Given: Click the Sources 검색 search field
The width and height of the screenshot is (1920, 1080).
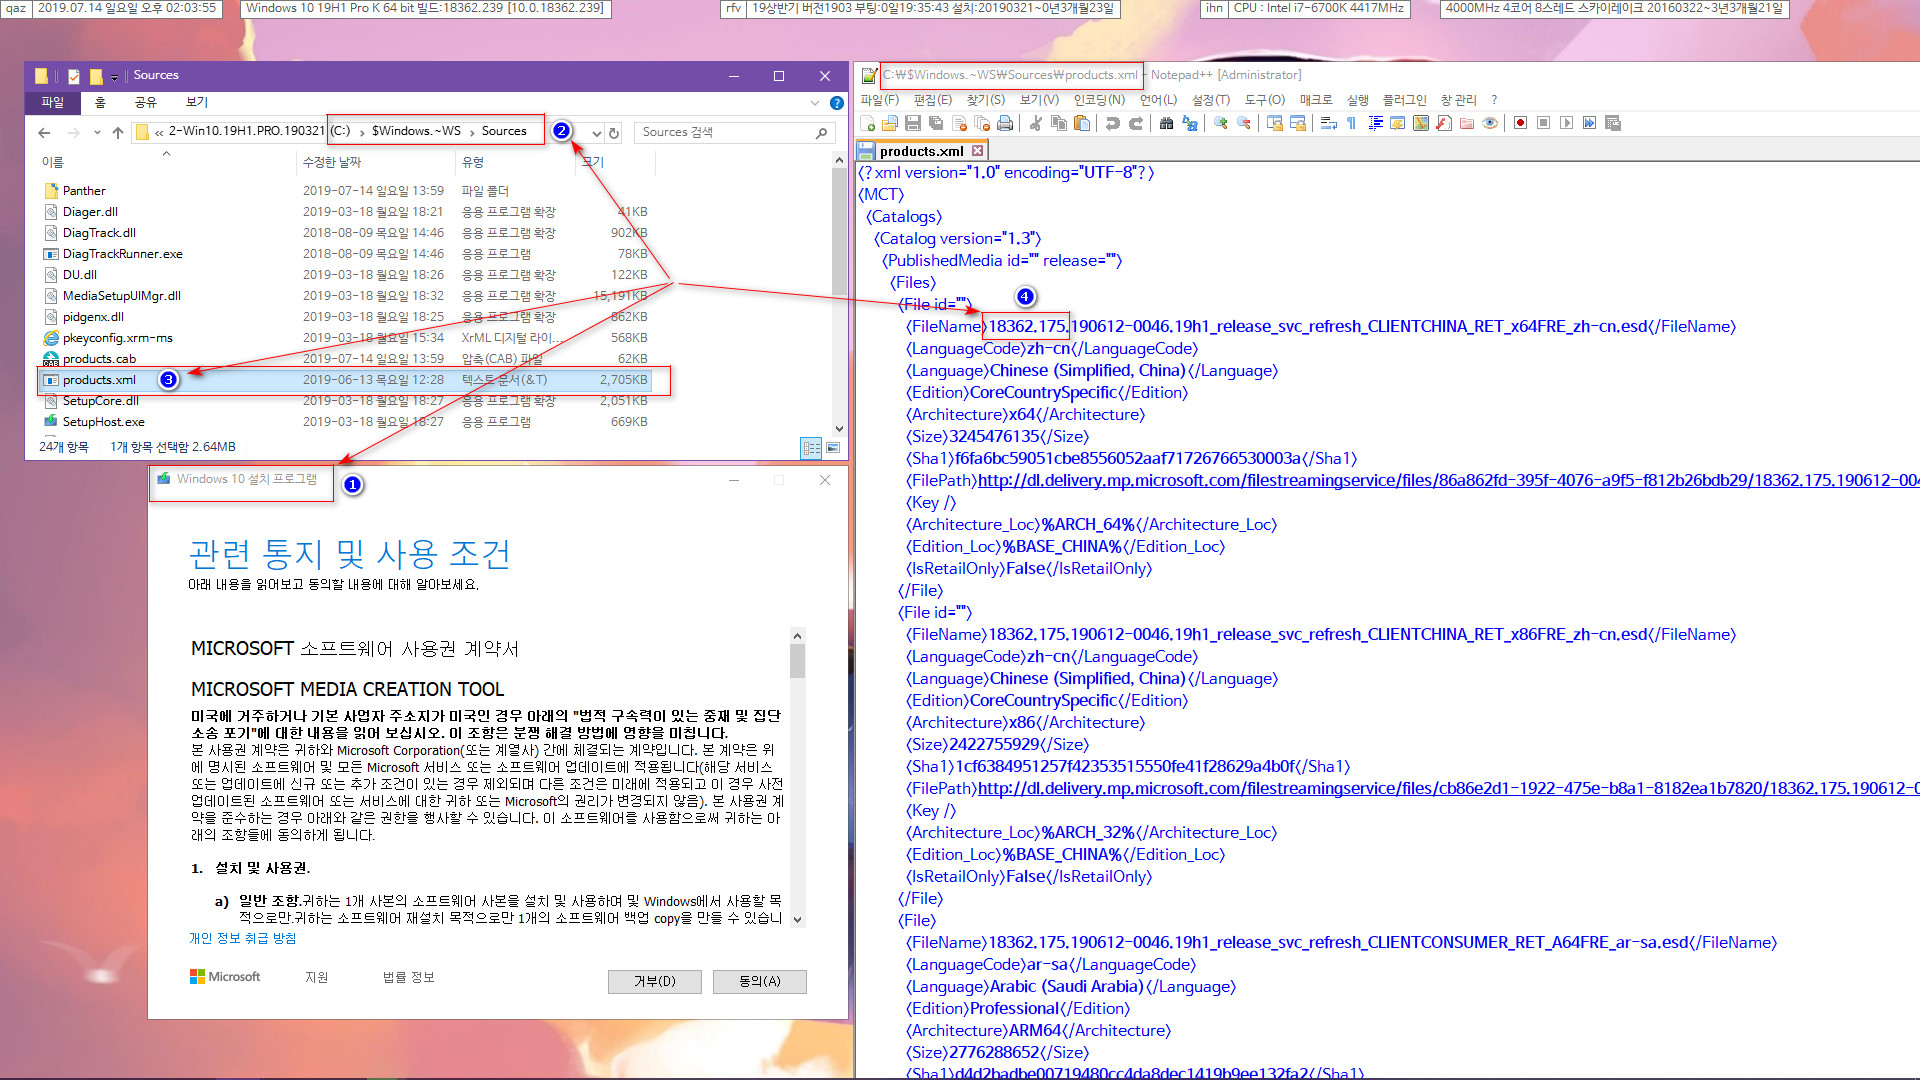Looking at the screenshot, I should coord(735,132).
